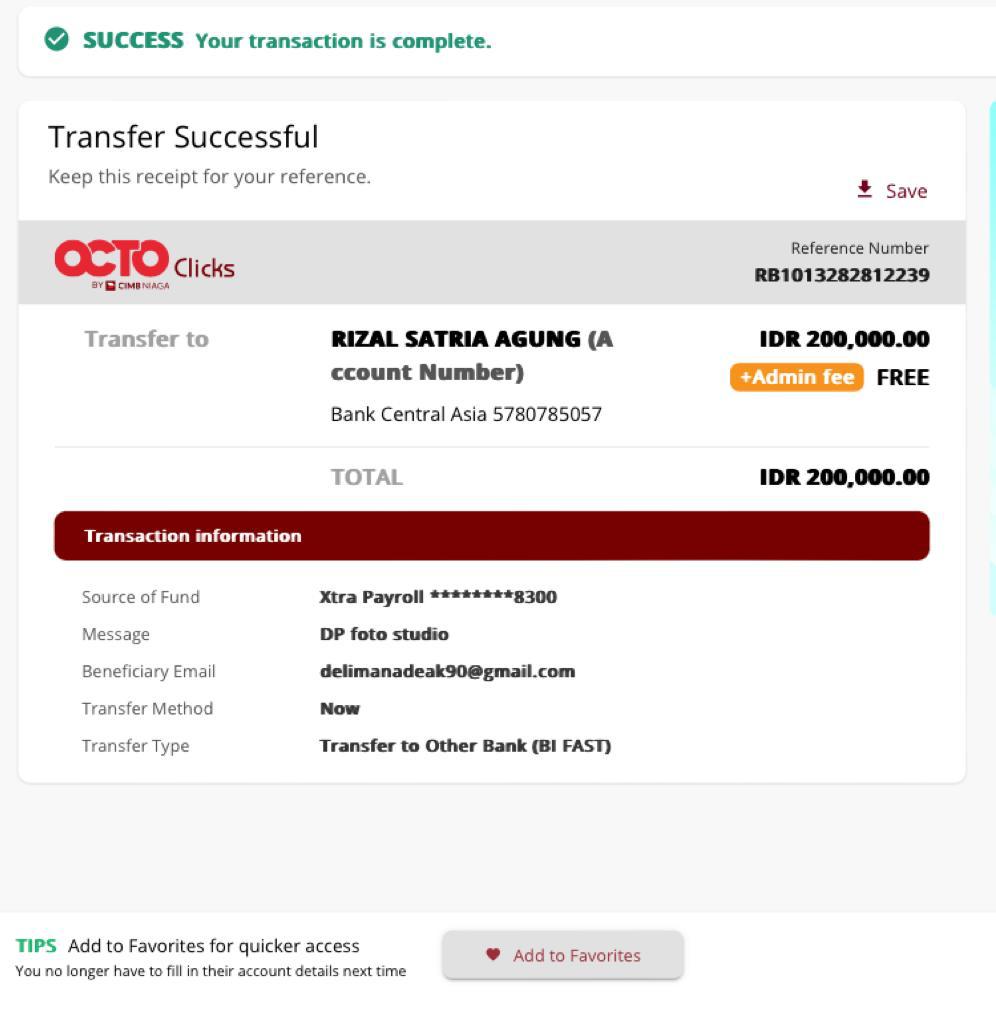The height and width of the screenshot is (1024, 996).
Task: Click the OCTO Clicks logo
Action: pyautogui.click(x=144, y=263)
